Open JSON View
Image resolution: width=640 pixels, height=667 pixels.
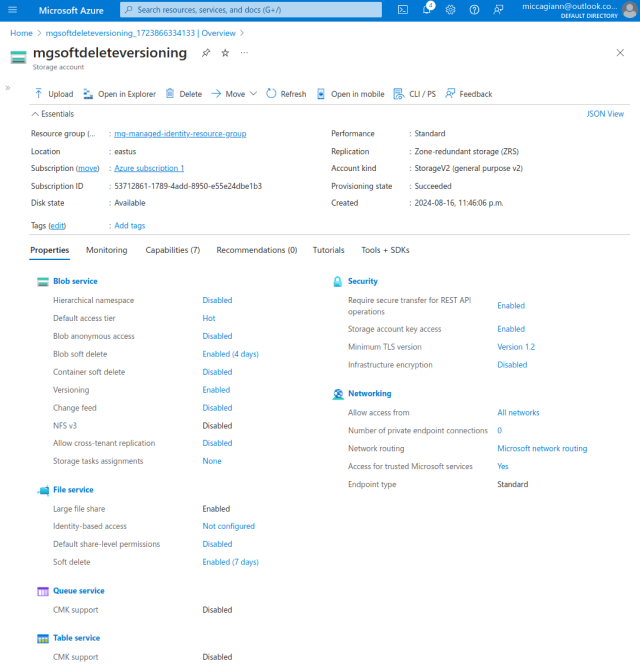pos(605,114)
